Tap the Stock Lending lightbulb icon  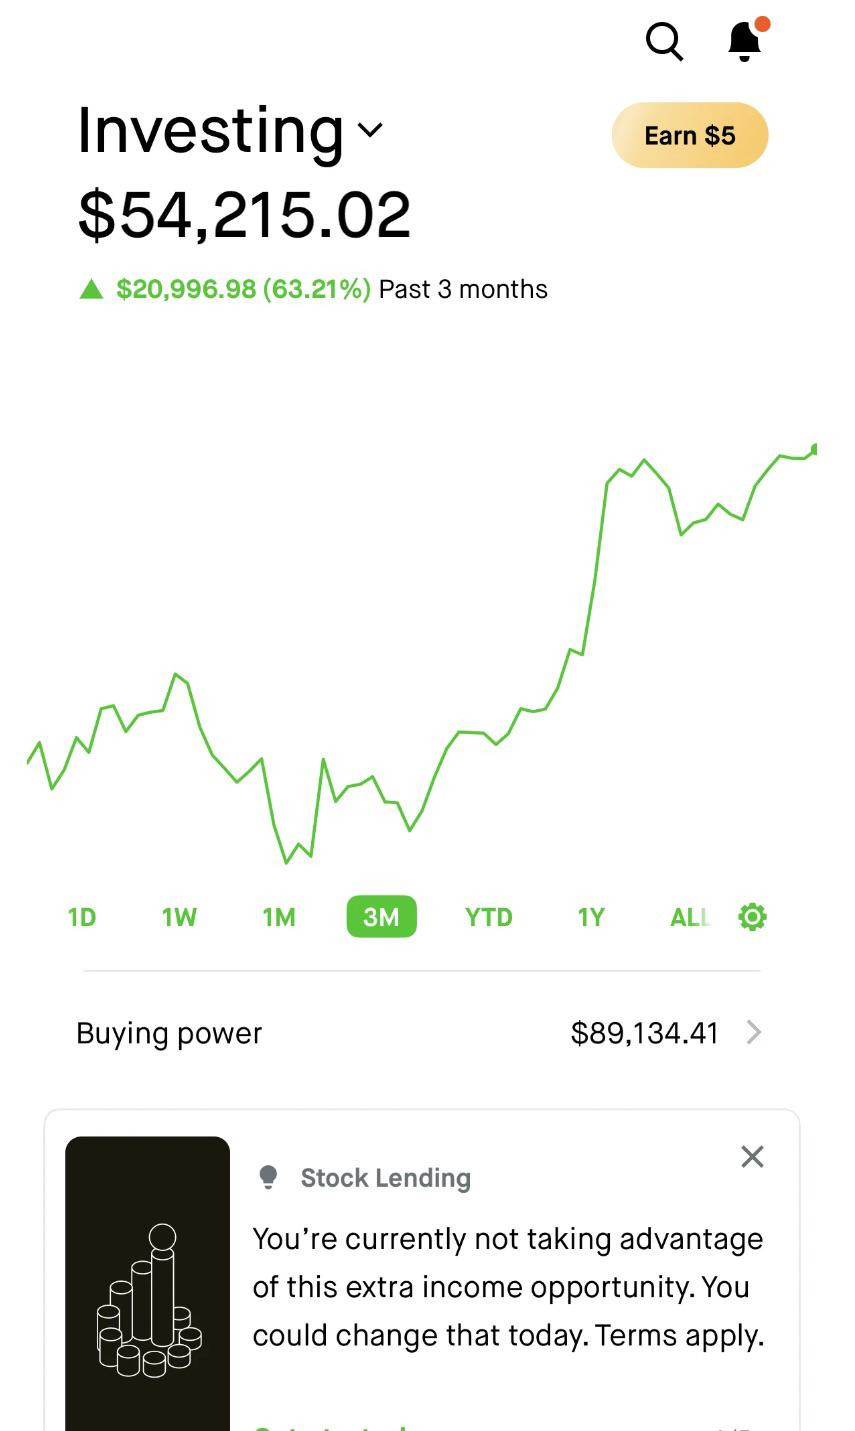point(268,1177)
